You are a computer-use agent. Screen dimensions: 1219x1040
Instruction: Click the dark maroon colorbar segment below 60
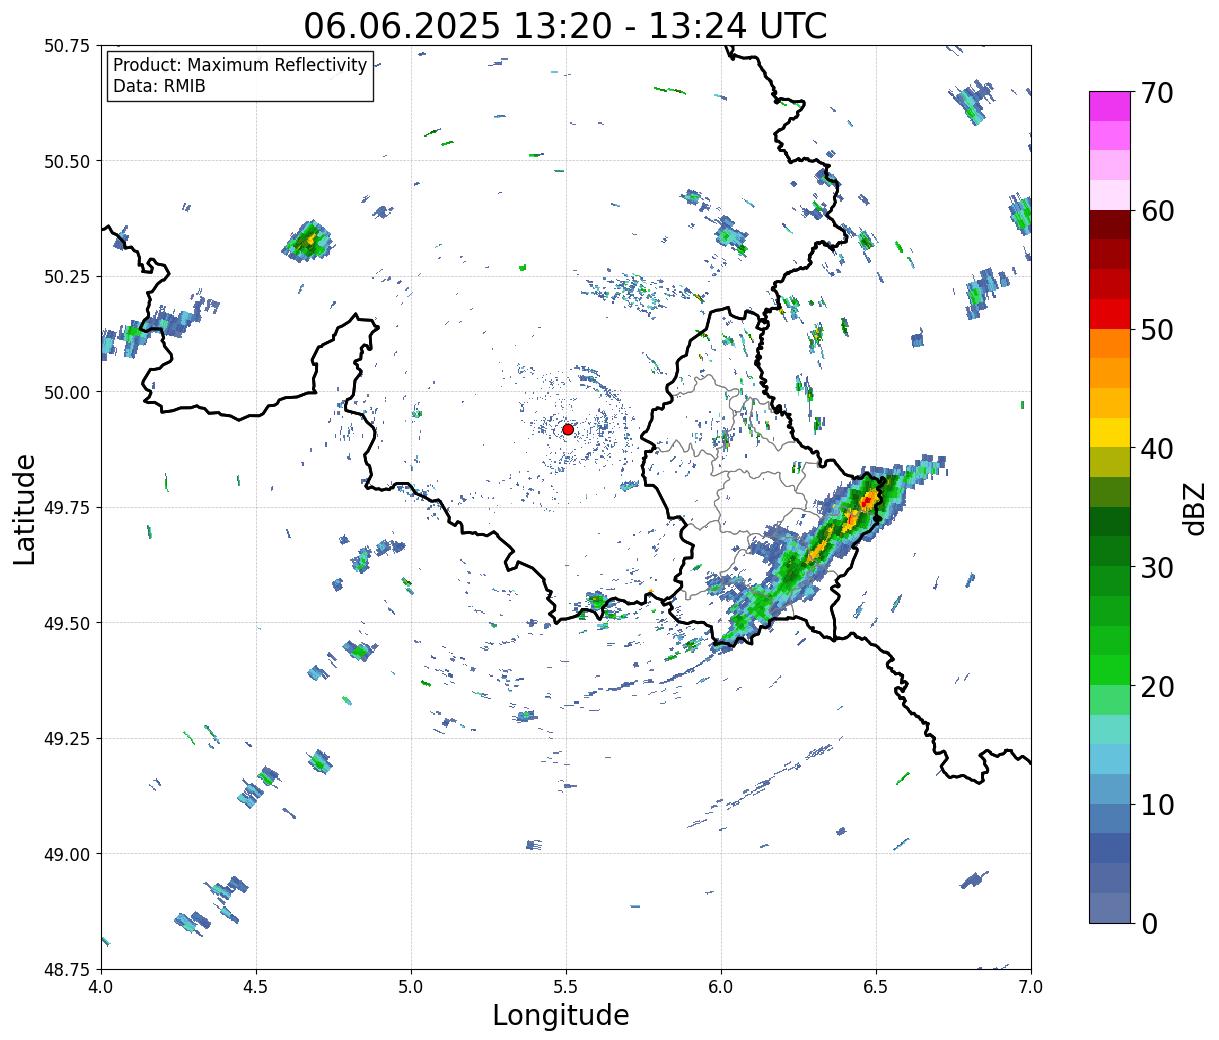coord(1110,224)
